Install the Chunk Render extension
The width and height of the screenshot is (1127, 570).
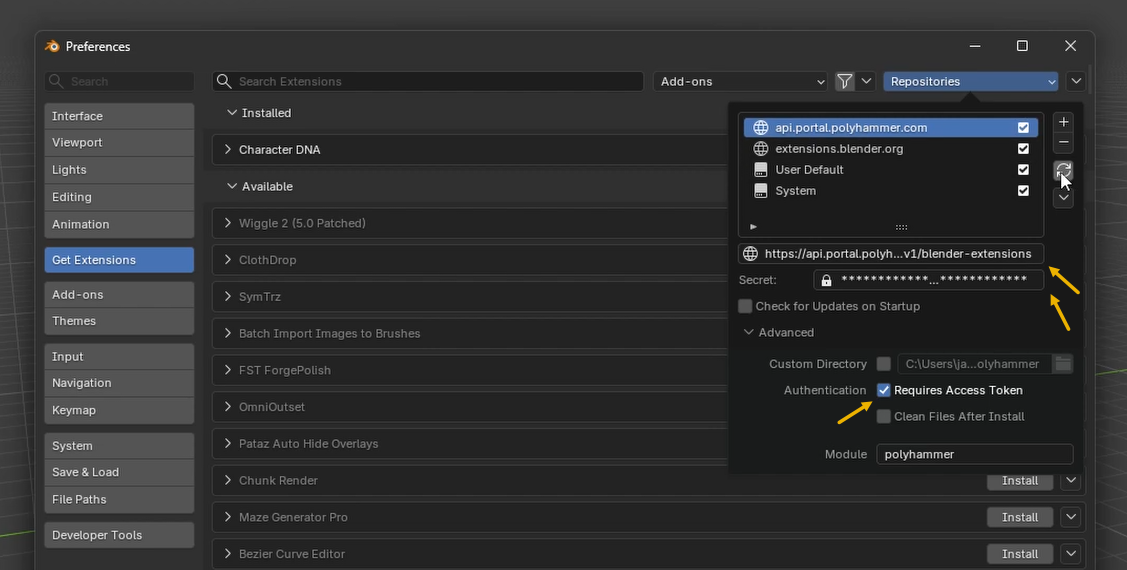coord(1020,480)
